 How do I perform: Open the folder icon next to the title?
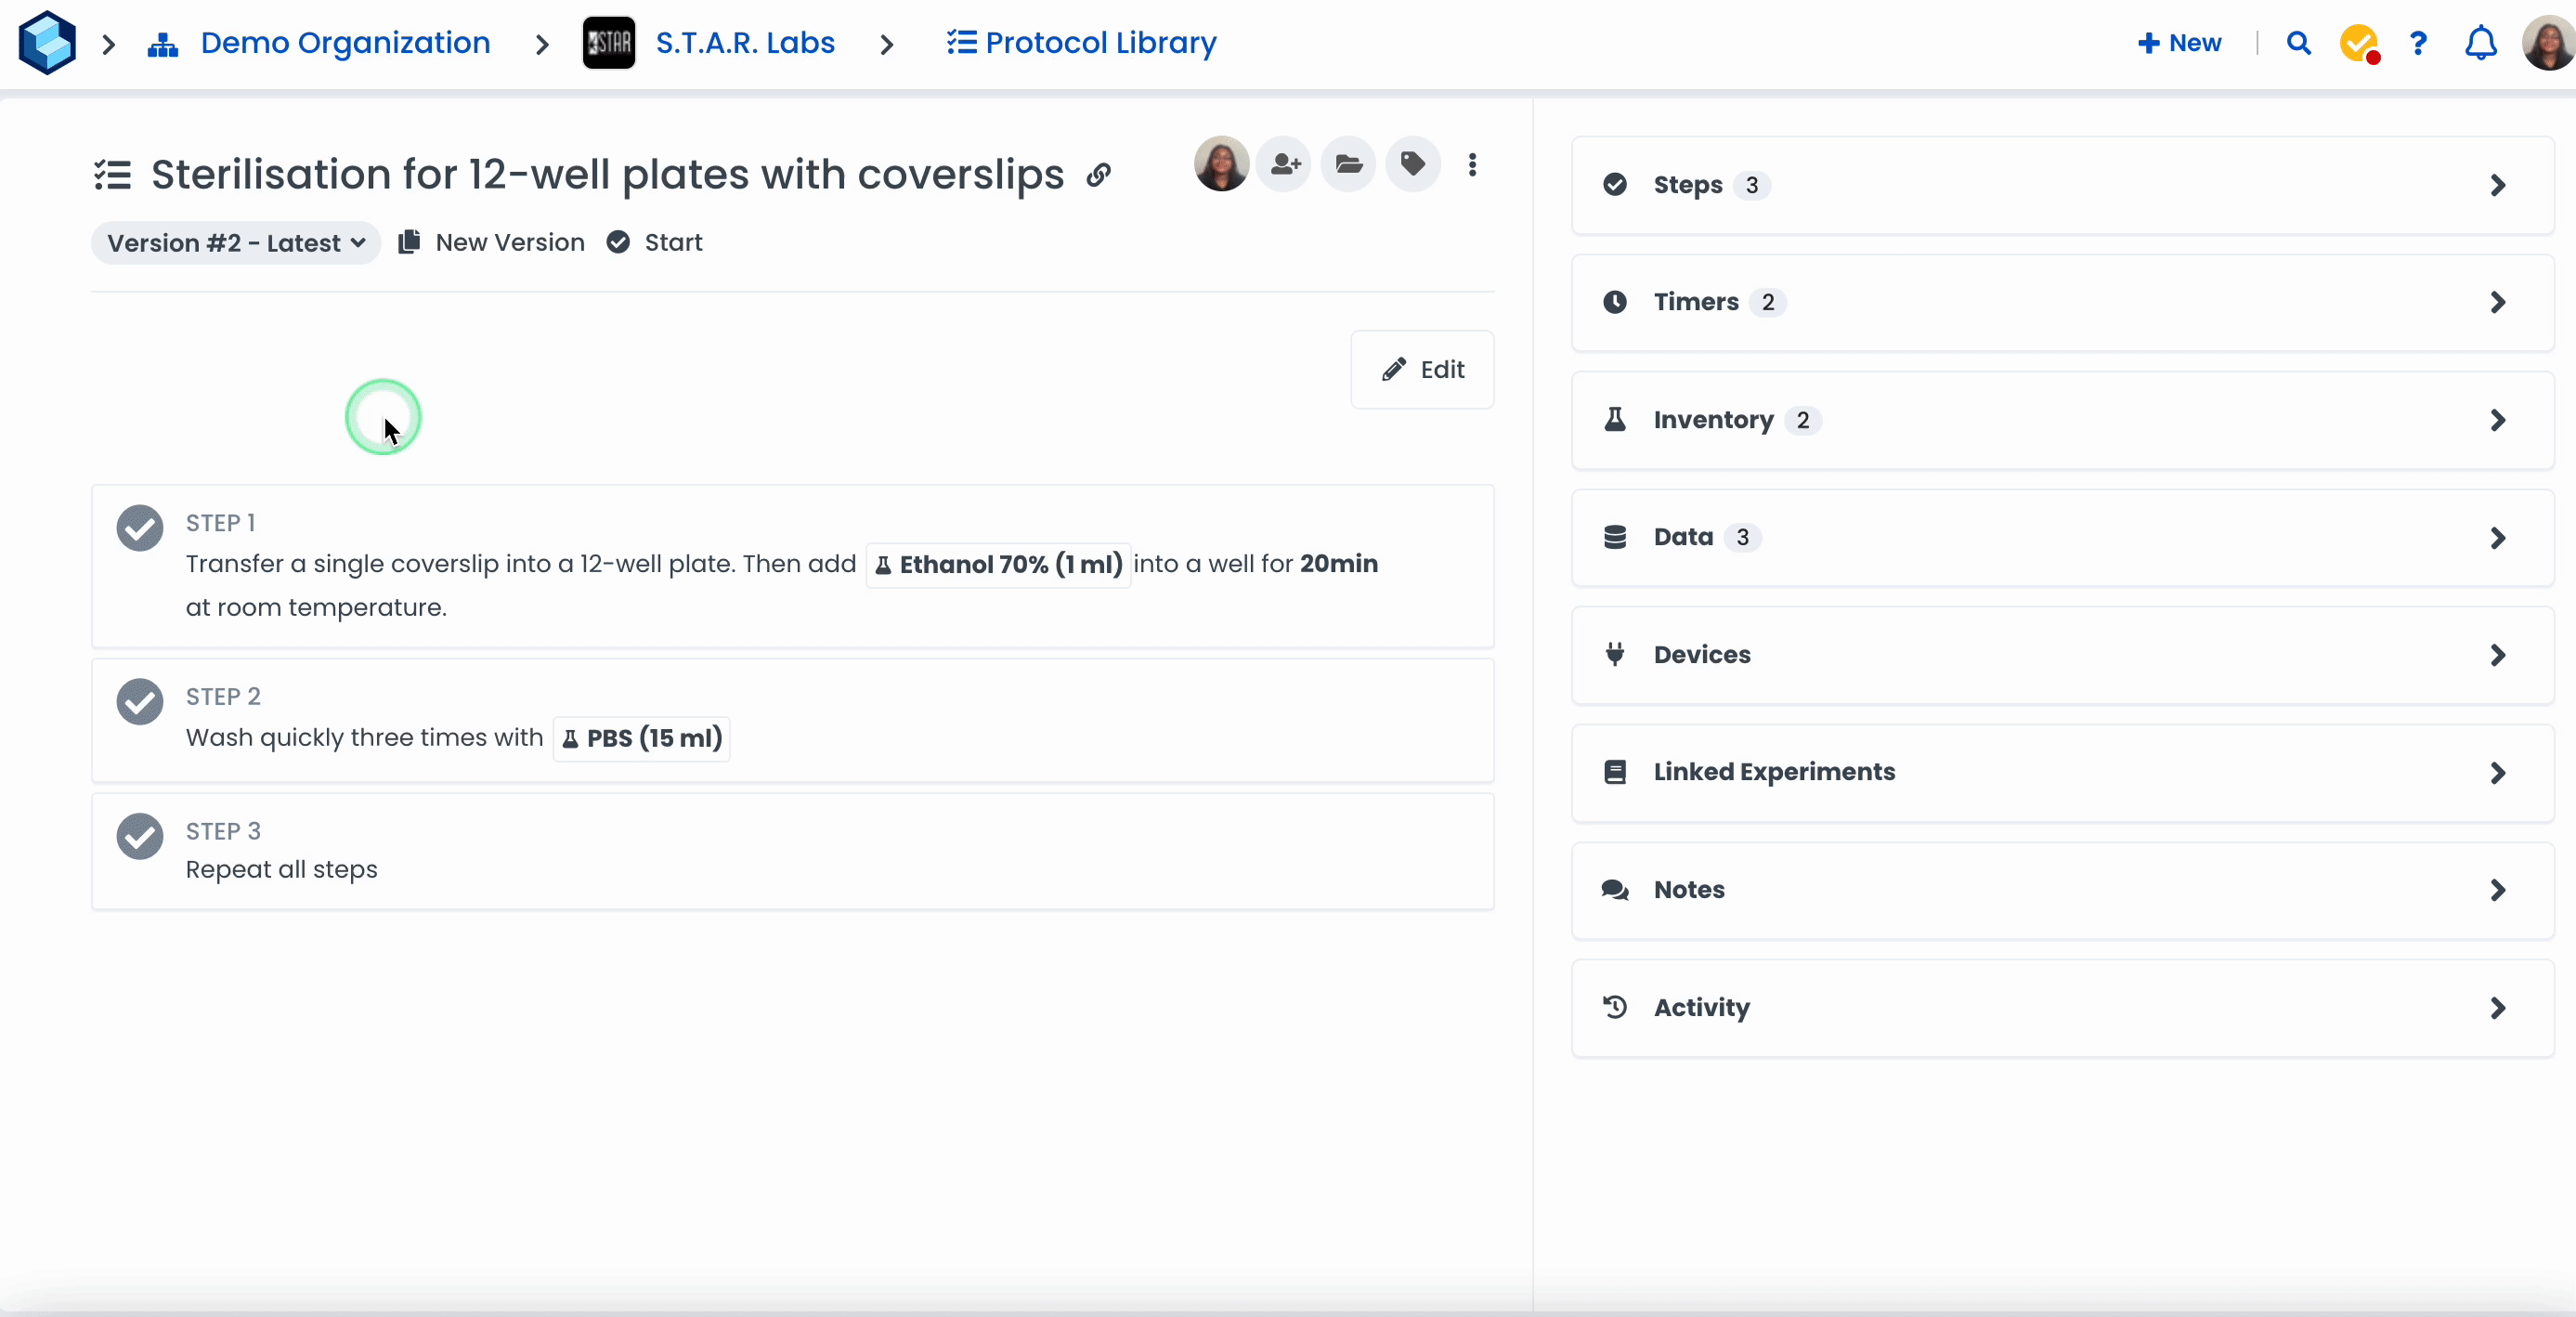click(1348, 164)
